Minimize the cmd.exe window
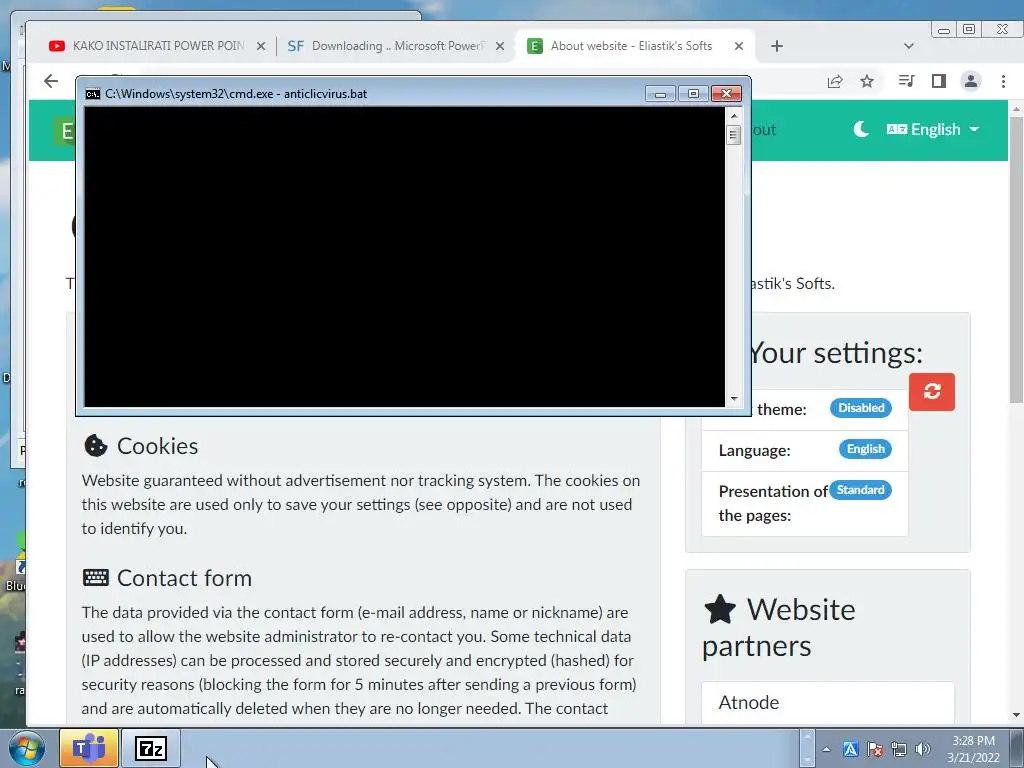This screenshot has width=1024, height=768. pos(660,94)
